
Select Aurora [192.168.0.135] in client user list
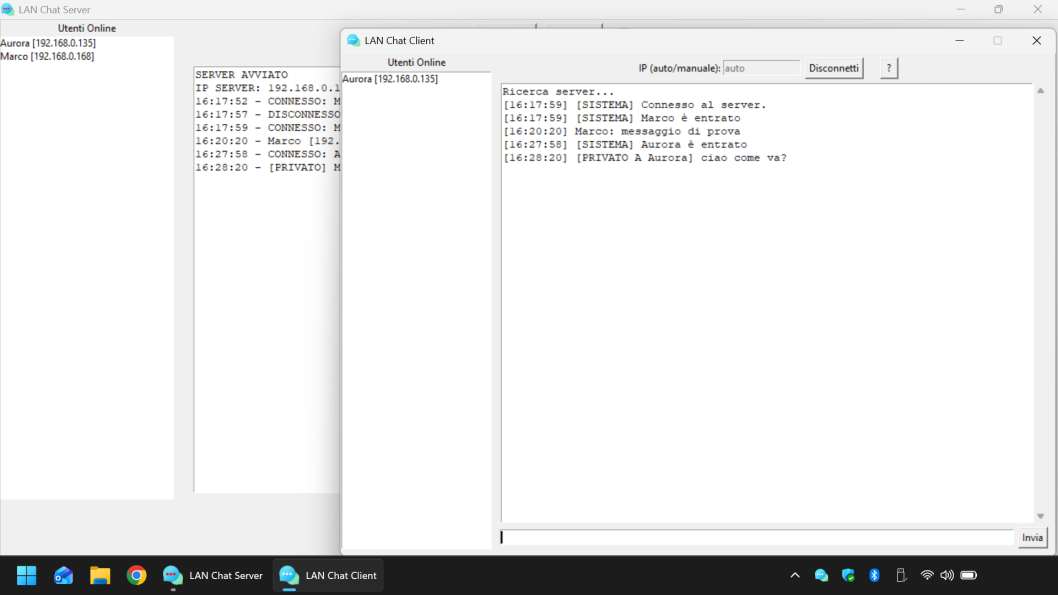pyautogui.click(x=390, y=79)
